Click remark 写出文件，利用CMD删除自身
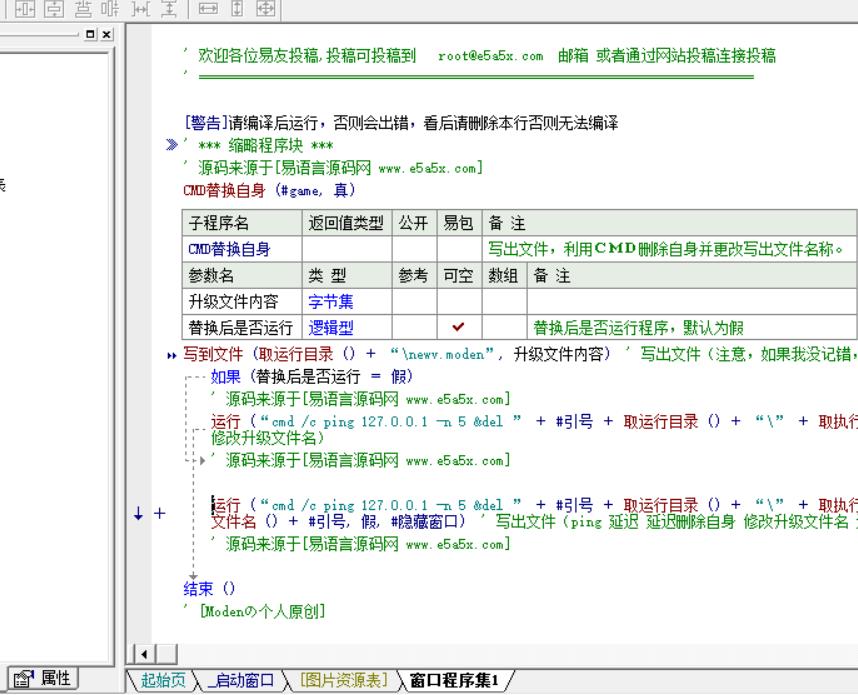Viewport: 858px width, 695px height. coord(665,250)
